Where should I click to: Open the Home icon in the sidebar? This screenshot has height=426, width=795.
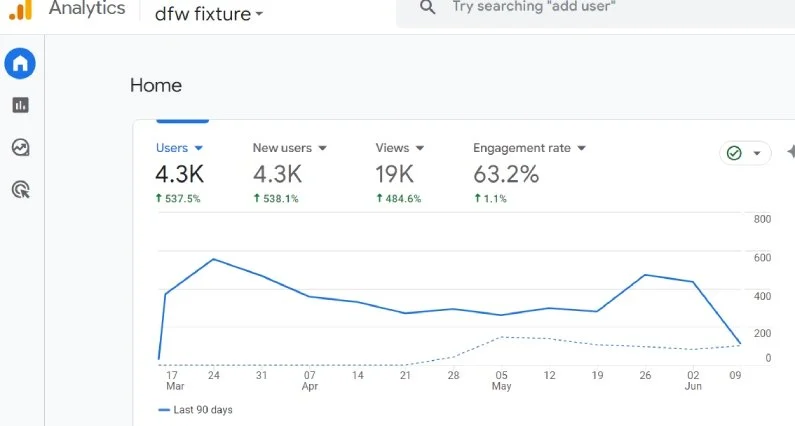(20, 63)
